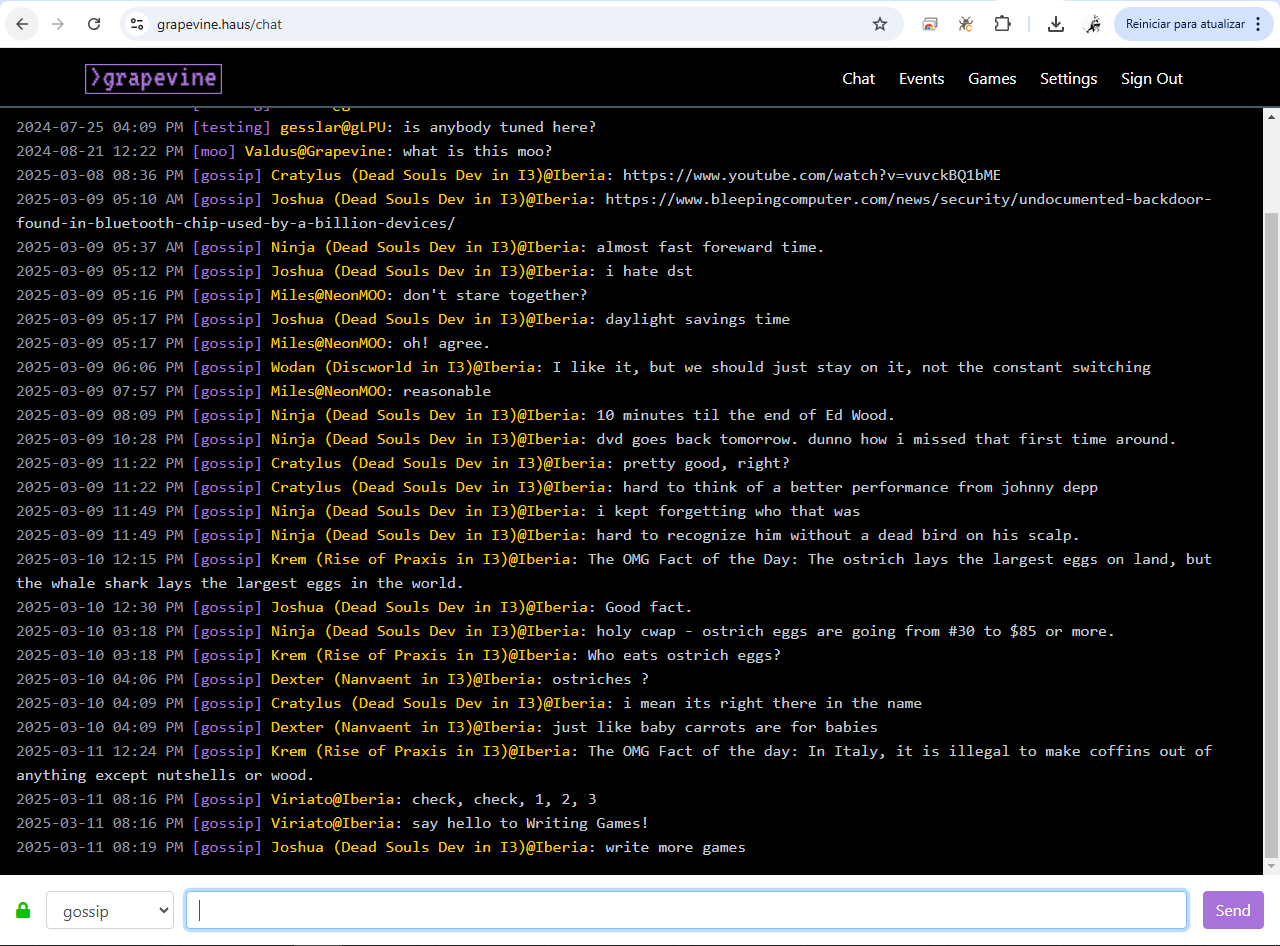Screen dimensions: 1280x946
Task: Bookmark the page with the star icon
Action: coord(880,24)
